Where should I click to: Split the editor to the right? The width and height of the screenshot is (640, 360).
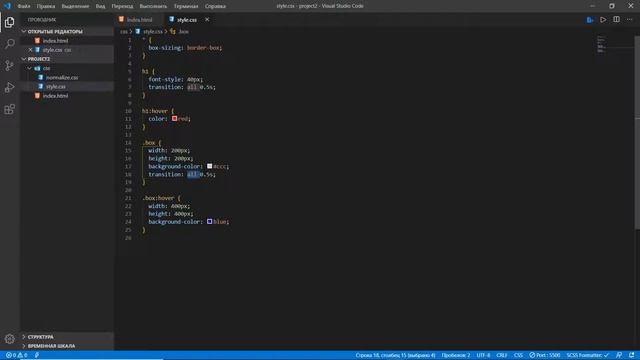616,20
